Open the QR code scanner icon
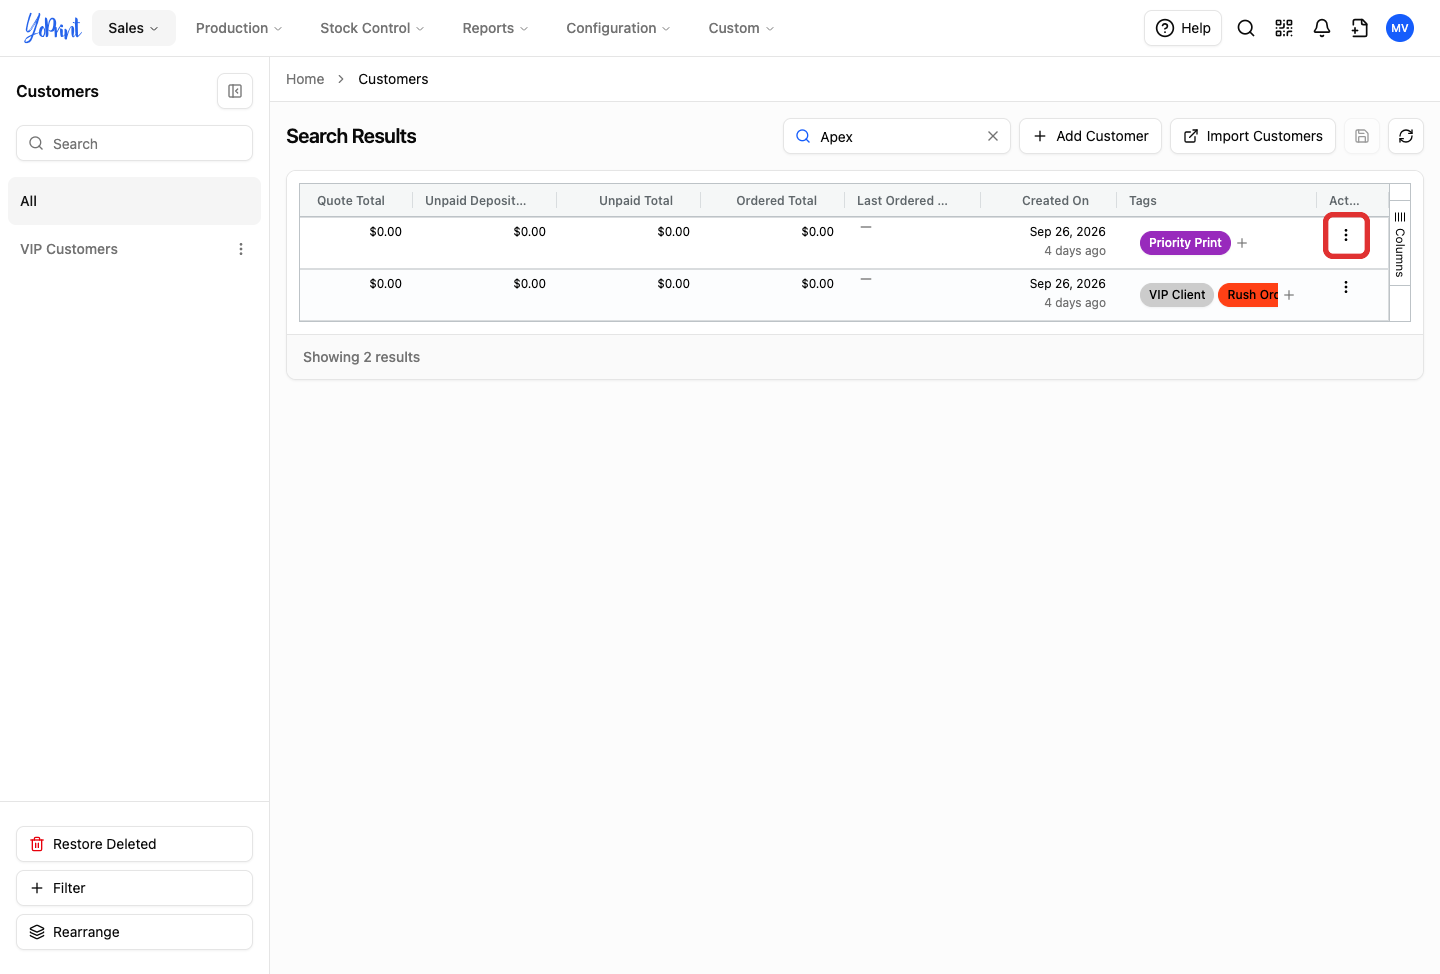 click(x=1284, y=28)
